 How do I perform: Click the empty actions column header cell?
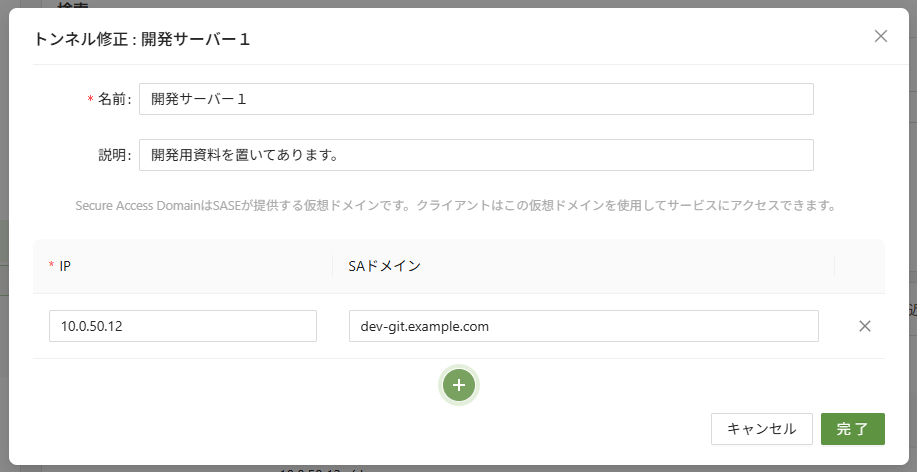[859, 266]
